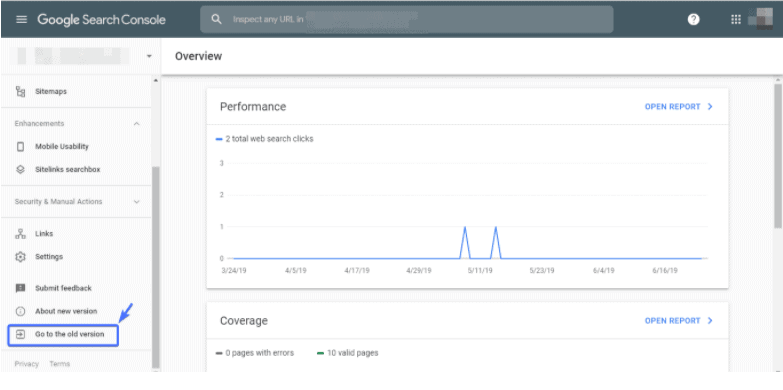Open the help question mark icon
Viewport: 783px width, 390px height.
click(693, 19)
